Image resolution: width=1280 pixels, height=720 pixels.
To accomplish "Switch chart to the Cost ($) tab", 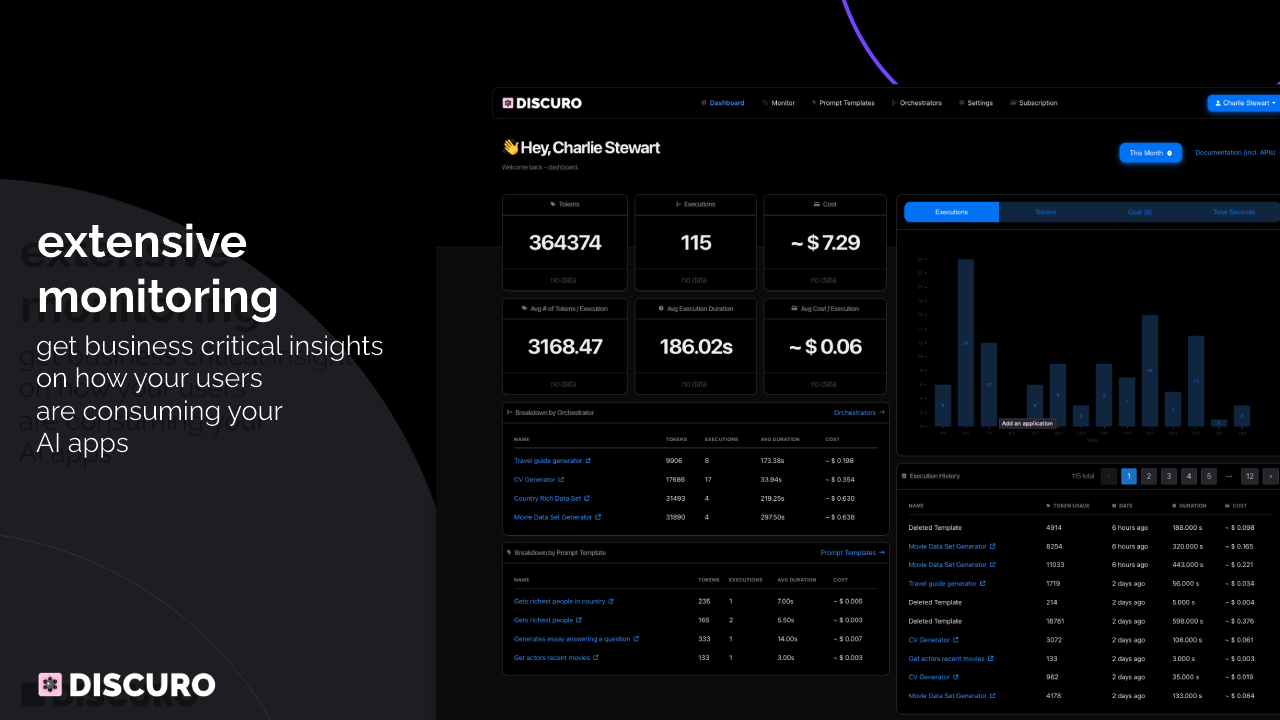I will pos(1140,212).
